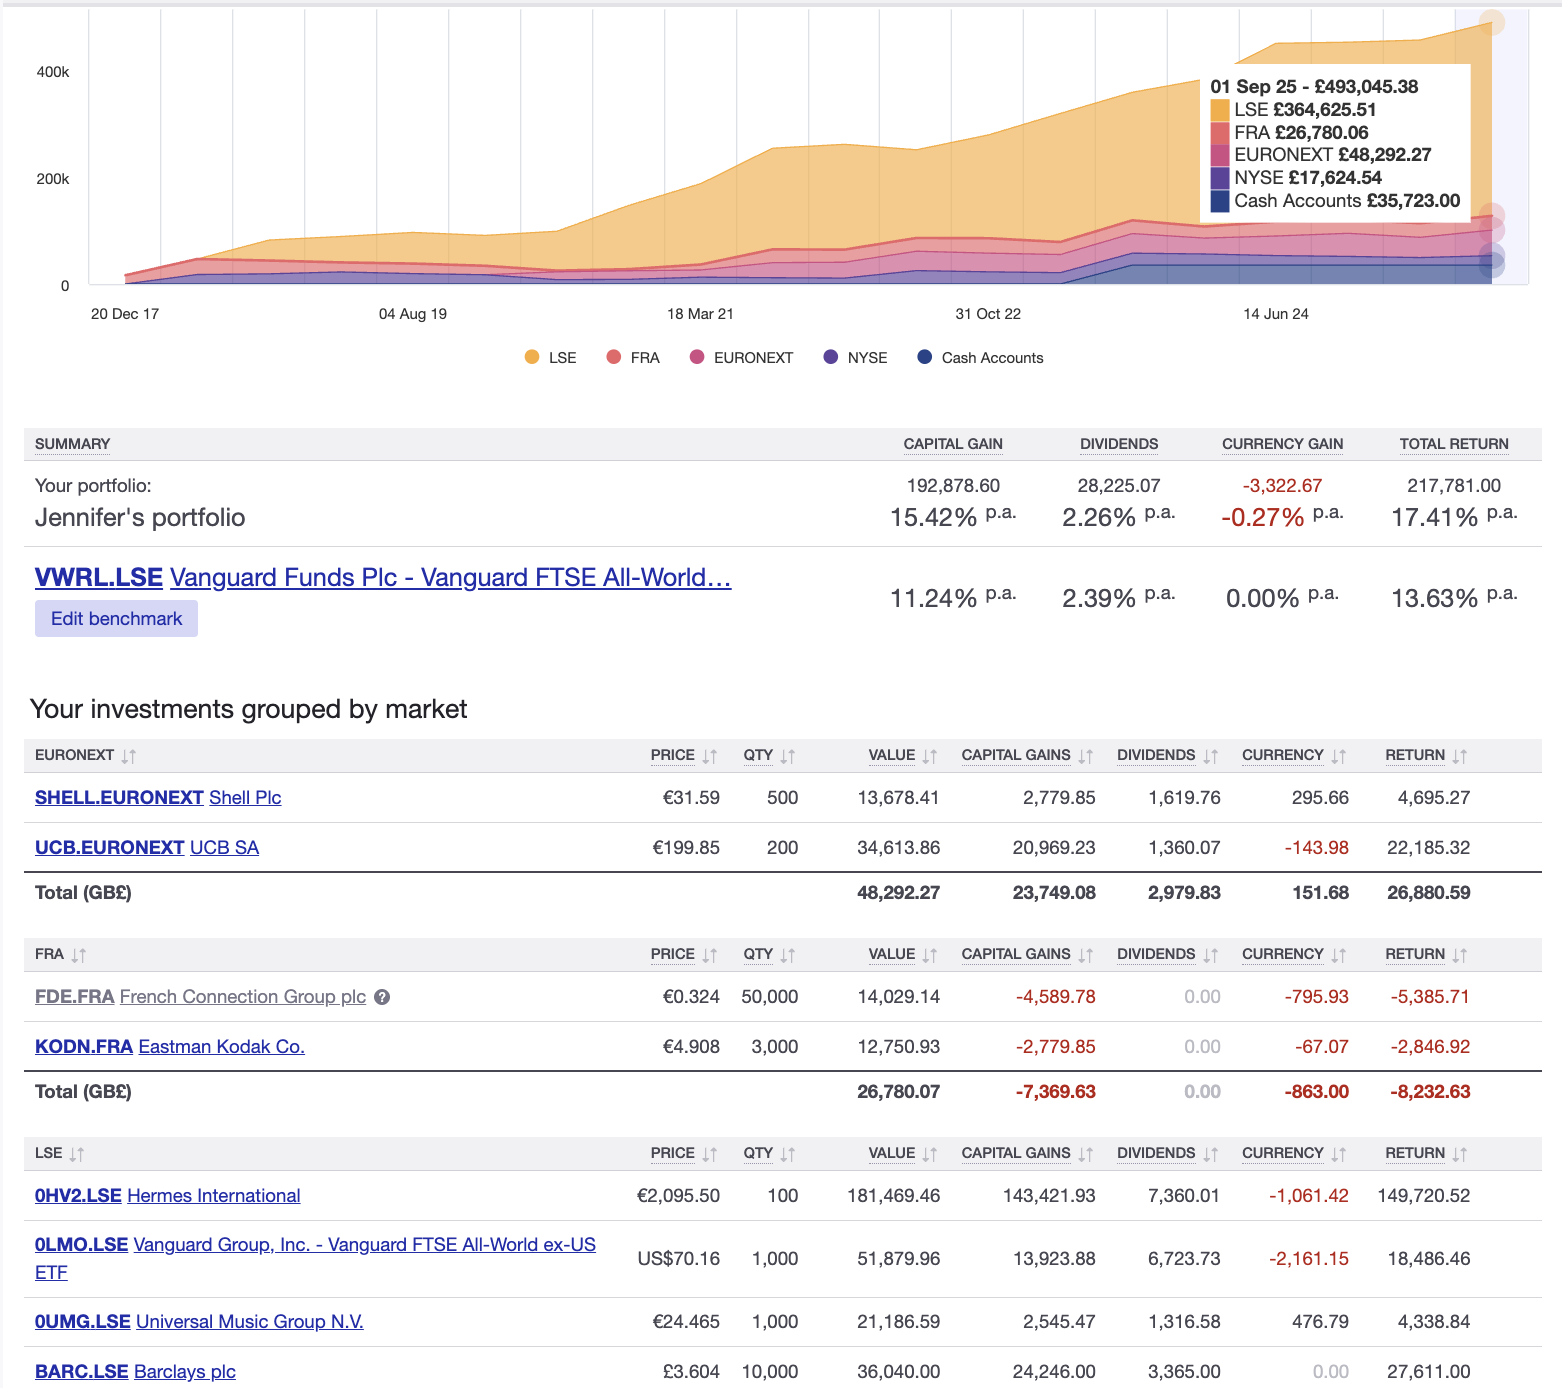This screenshot has height=1388, width=1562.
Task: Sort LSE table by dividends icon
Action: coord(1210,1154)
